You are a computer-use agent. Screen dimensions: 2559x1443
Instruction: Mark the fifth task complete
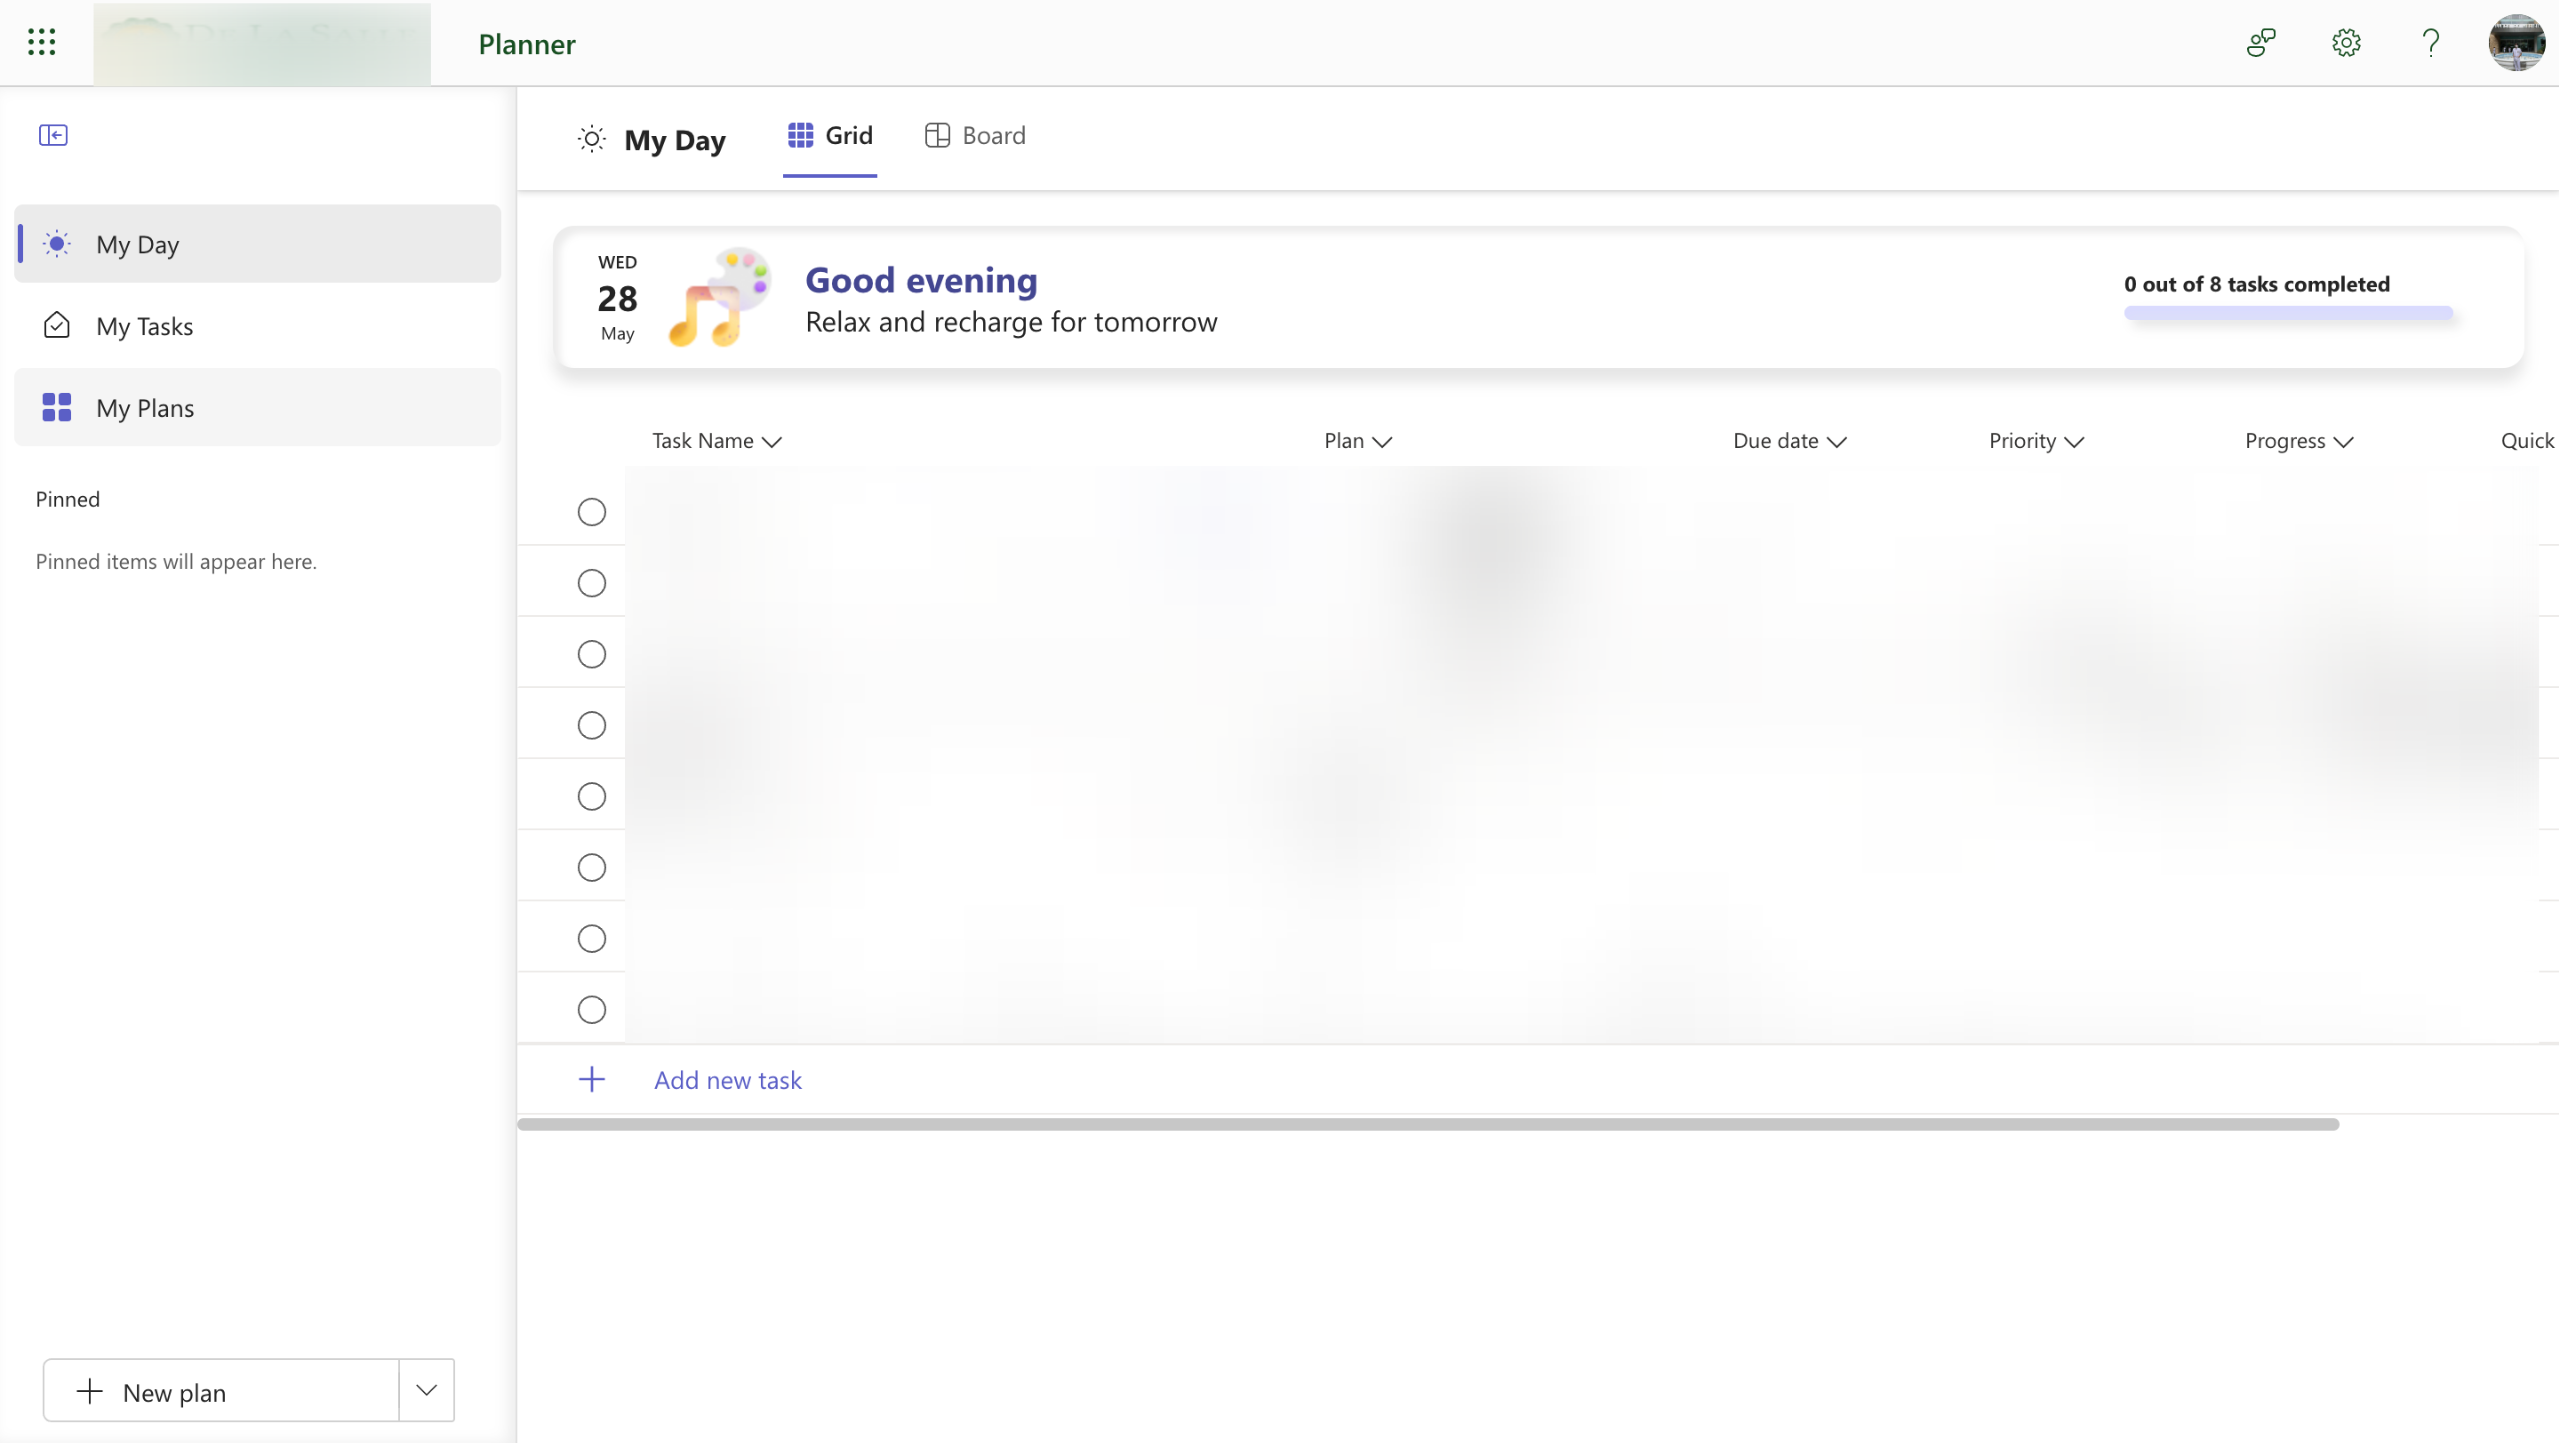point(592,796)
